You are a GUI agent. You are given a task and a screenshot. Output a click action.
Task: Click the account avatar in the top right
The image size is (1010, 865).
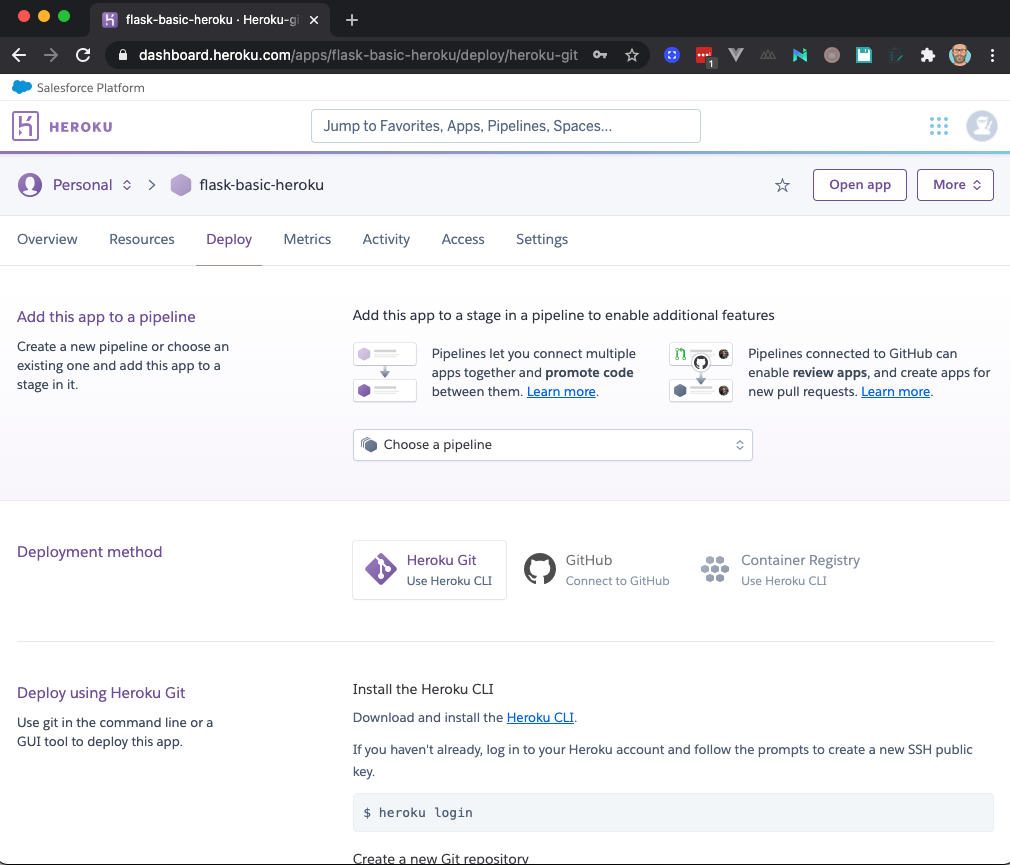(981, 125)
